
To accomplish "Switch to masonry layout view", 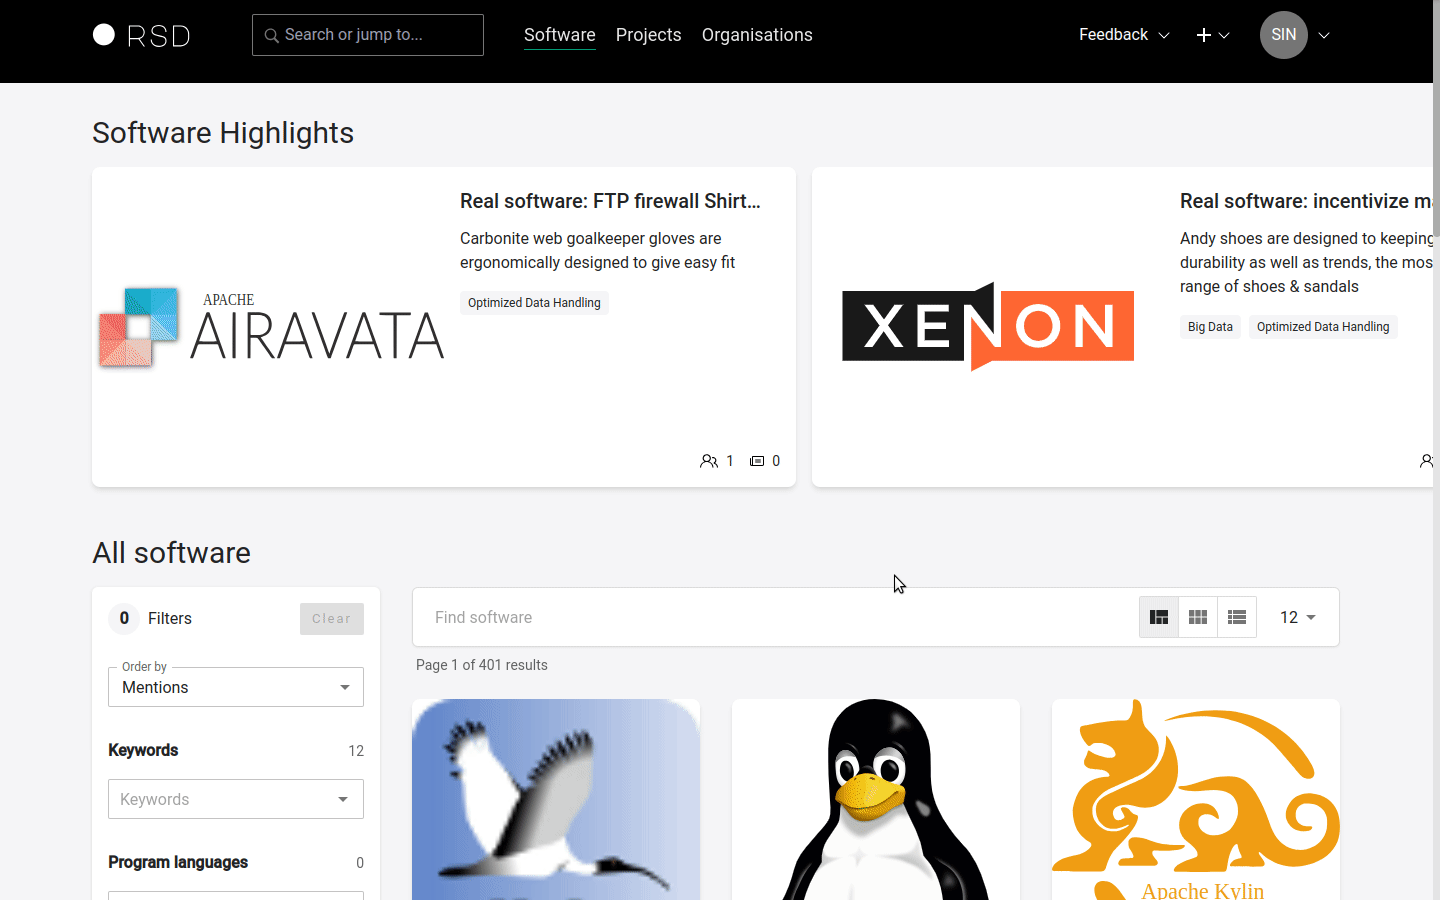I will 1159,617.
